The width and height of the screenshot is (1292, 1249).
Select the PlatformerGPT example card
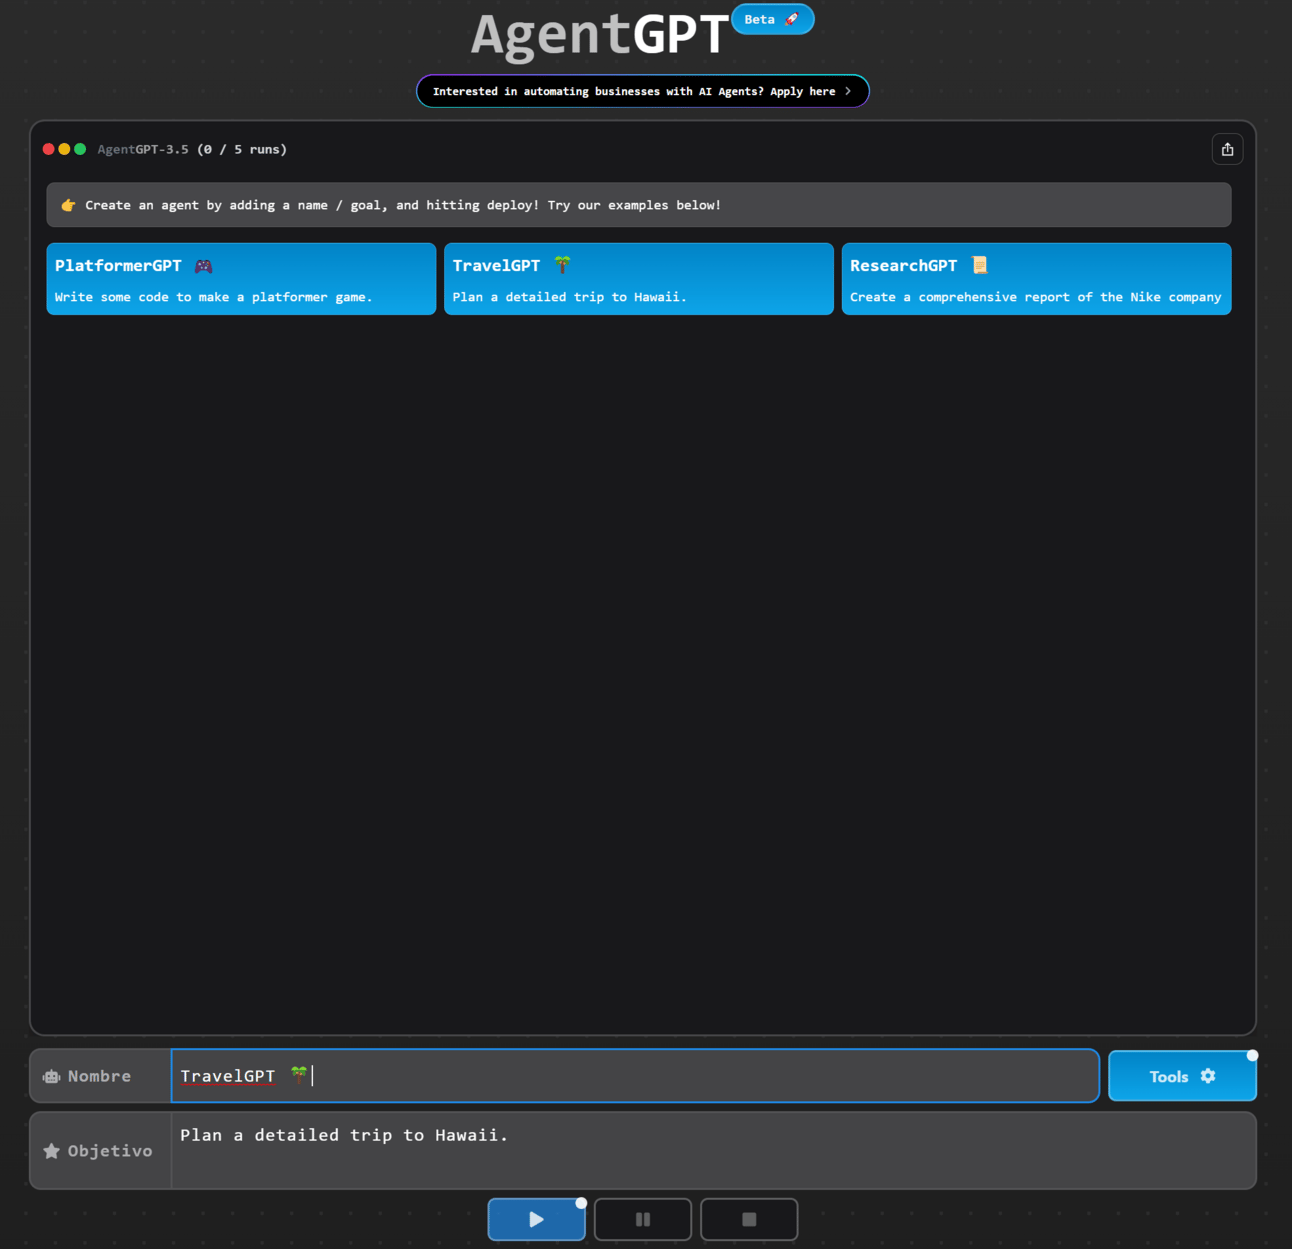[241, 279]
